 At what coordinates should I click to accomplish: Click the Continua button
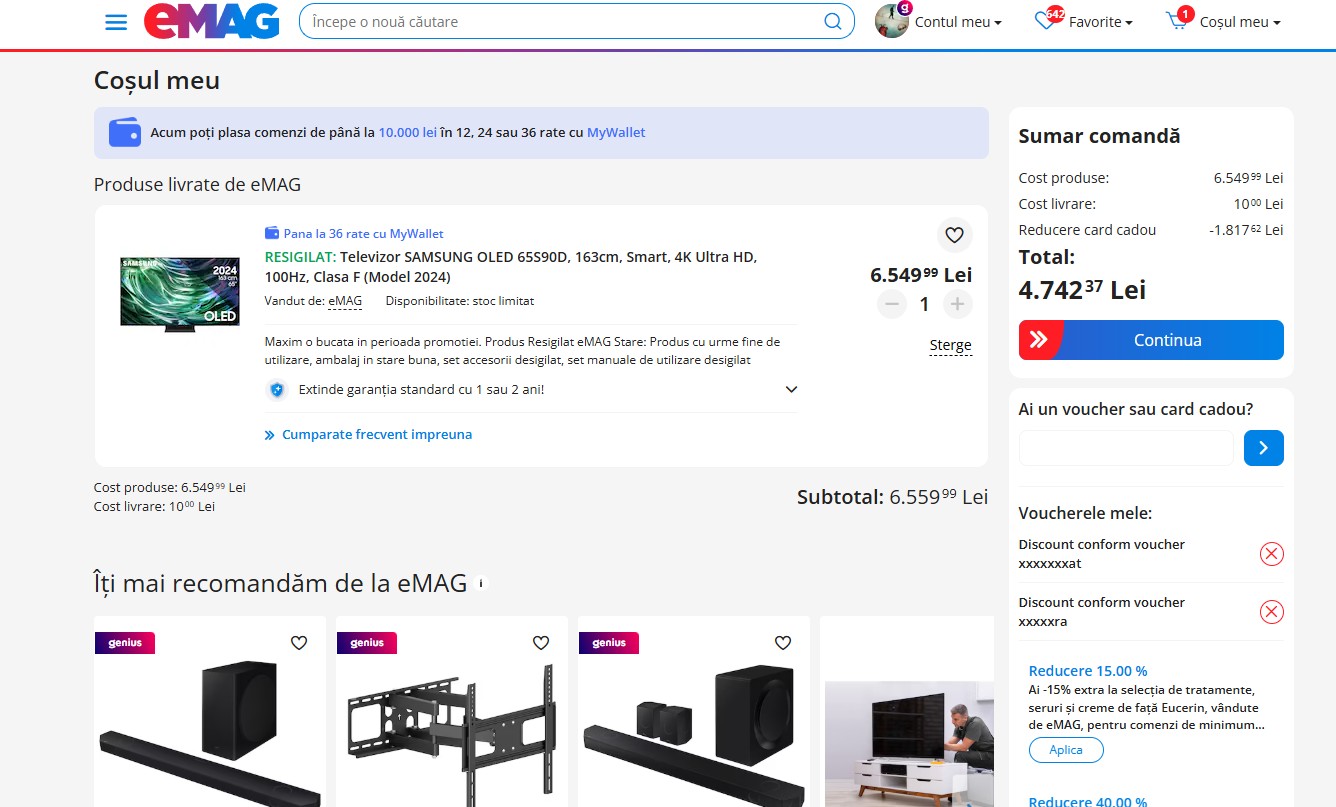click(x=1151, y=340)
